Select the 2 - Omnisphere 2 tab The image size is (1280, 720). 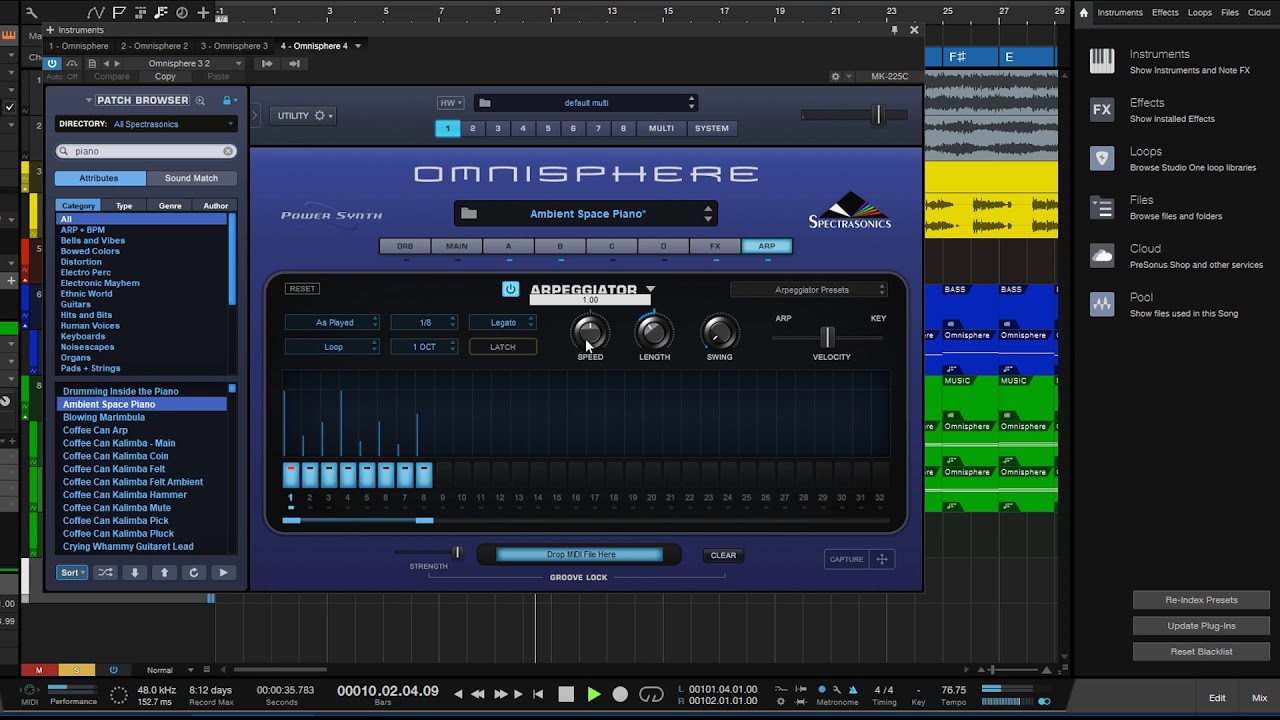point(154,46)
